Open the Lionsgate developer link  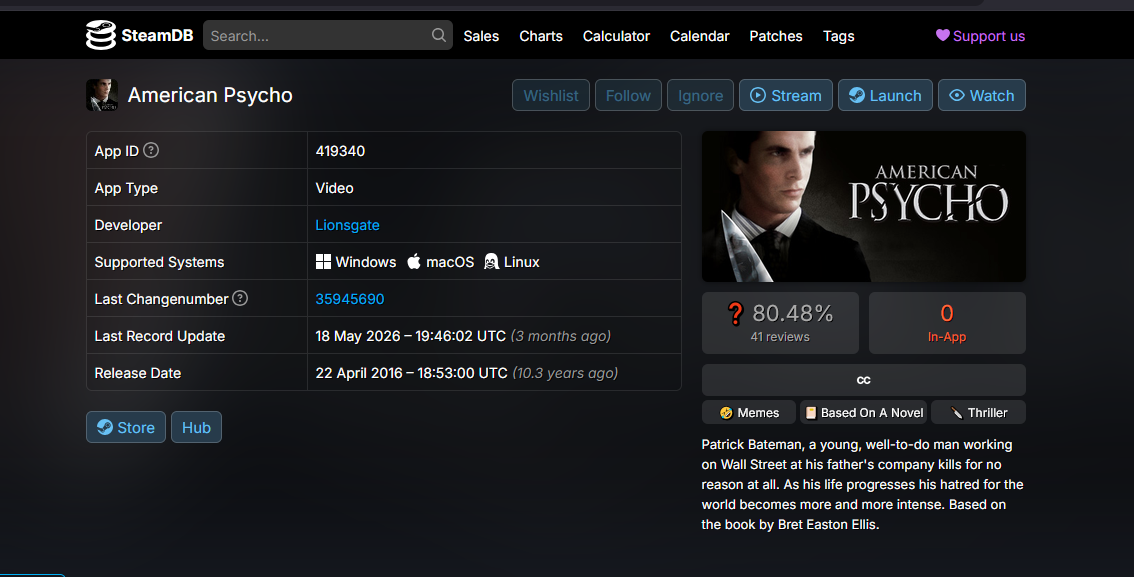347,225
